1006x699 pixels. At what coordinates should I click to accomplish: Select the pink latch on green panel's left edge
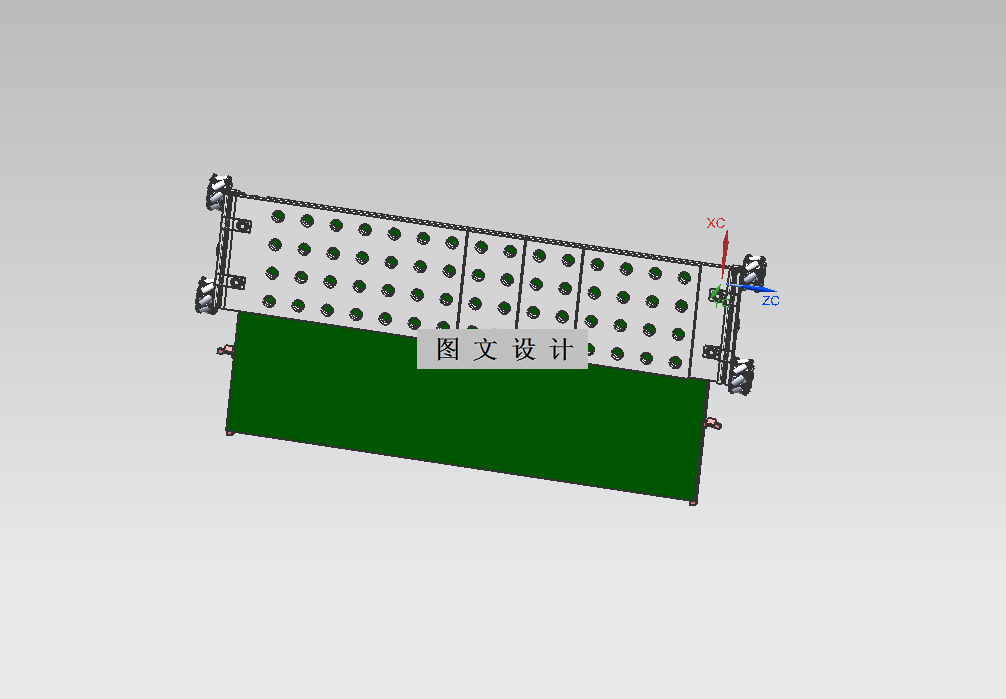coord(225,350)
